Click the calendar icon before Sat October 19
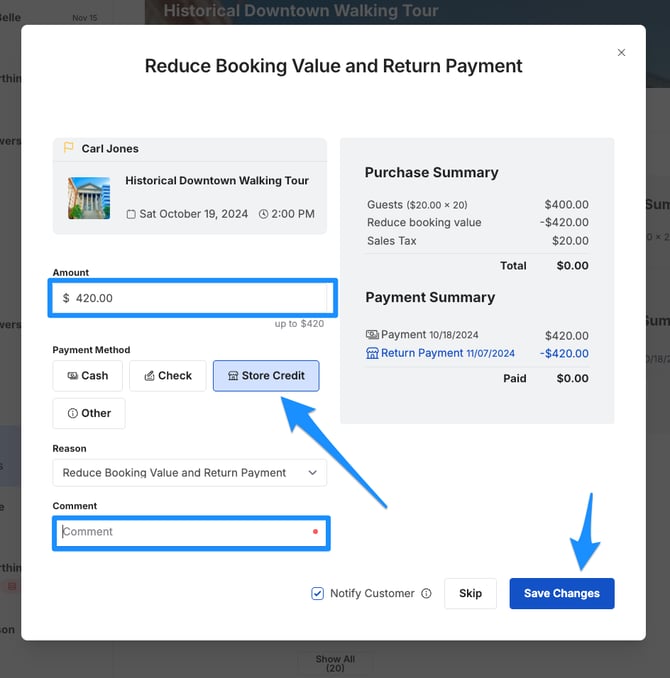This screenshot has width=670, height=678. pyautogui.click(x=131, y=214)
